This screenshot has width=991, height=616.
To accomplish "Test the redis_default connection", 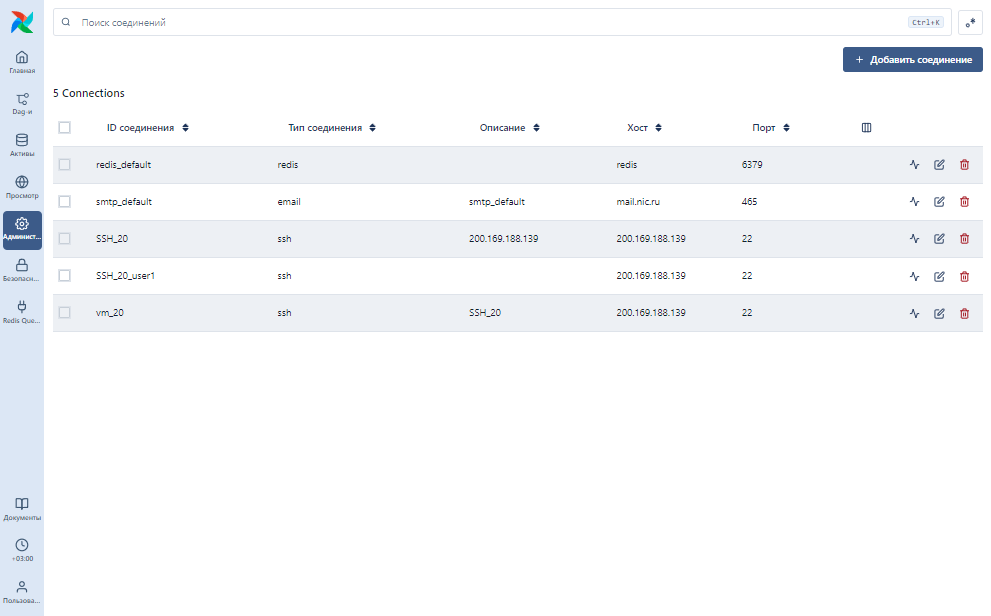I will pyautogui.click(x=914, y=165).
